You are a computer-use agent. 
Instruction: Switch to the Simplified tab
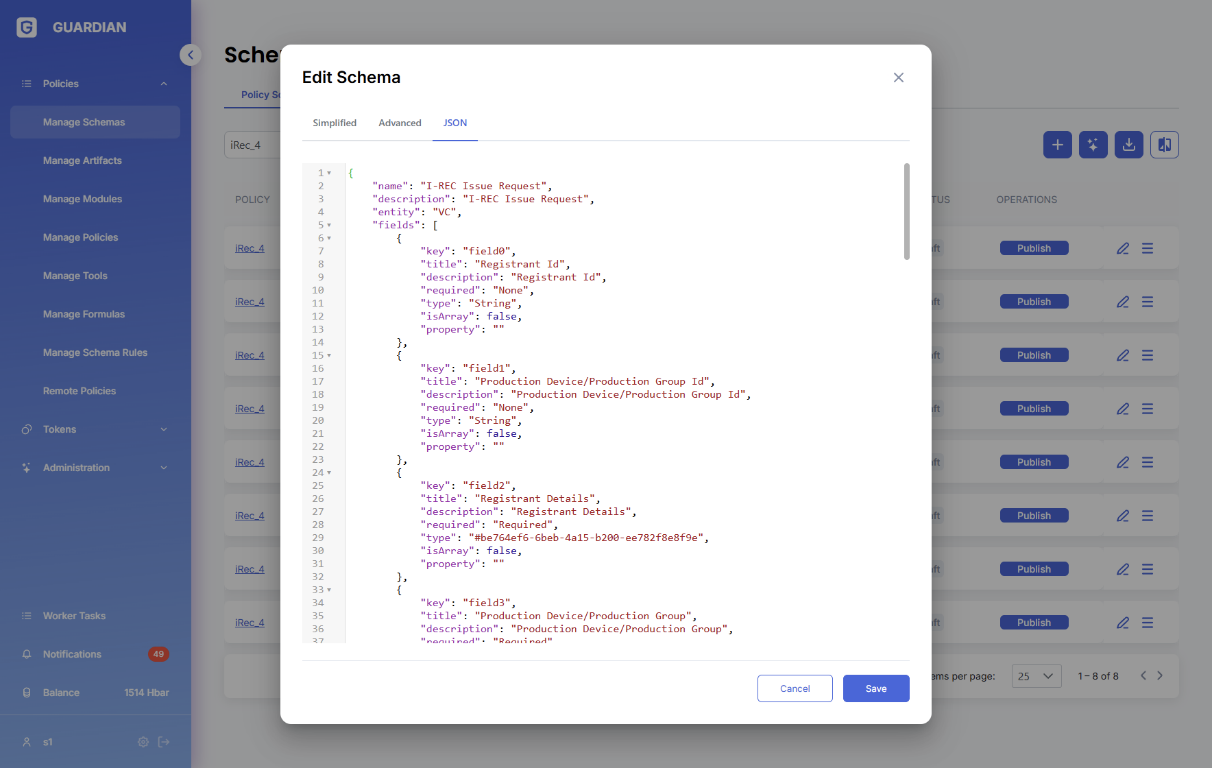coord(334,123)
